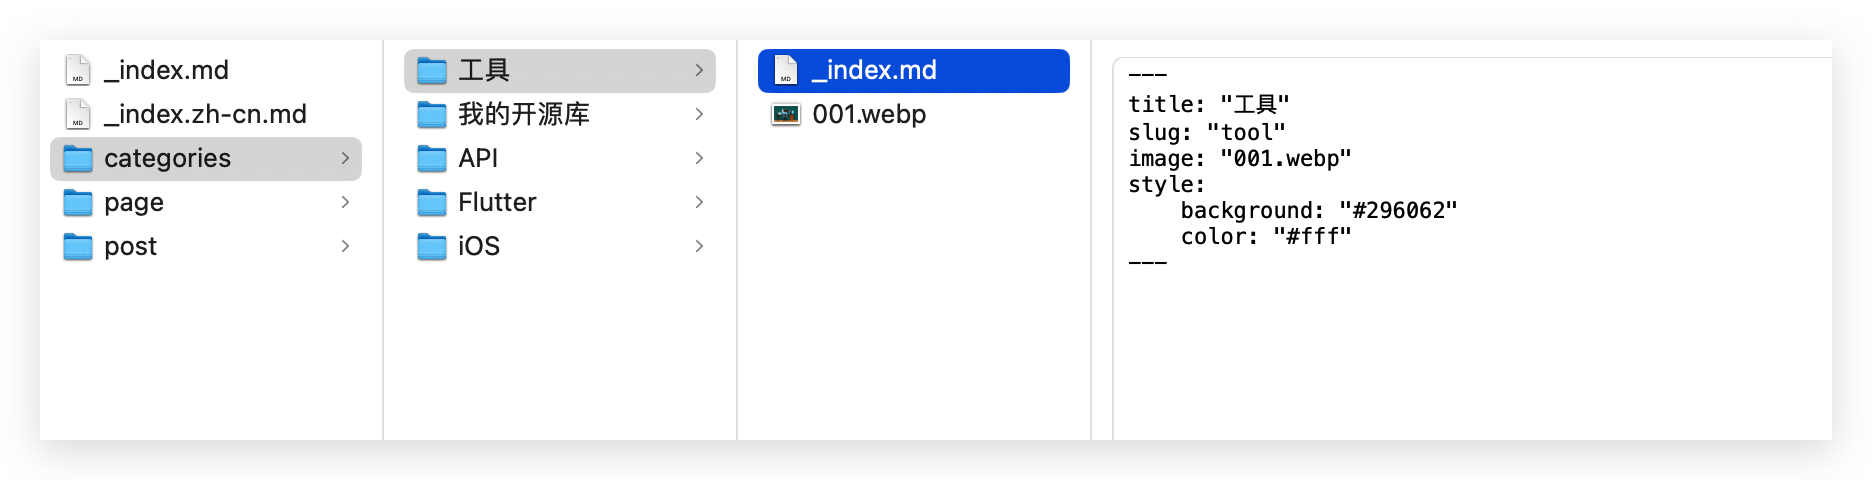Click the post folder icon
This screenshot has width=1872, height=480.
tap(78, 246)
